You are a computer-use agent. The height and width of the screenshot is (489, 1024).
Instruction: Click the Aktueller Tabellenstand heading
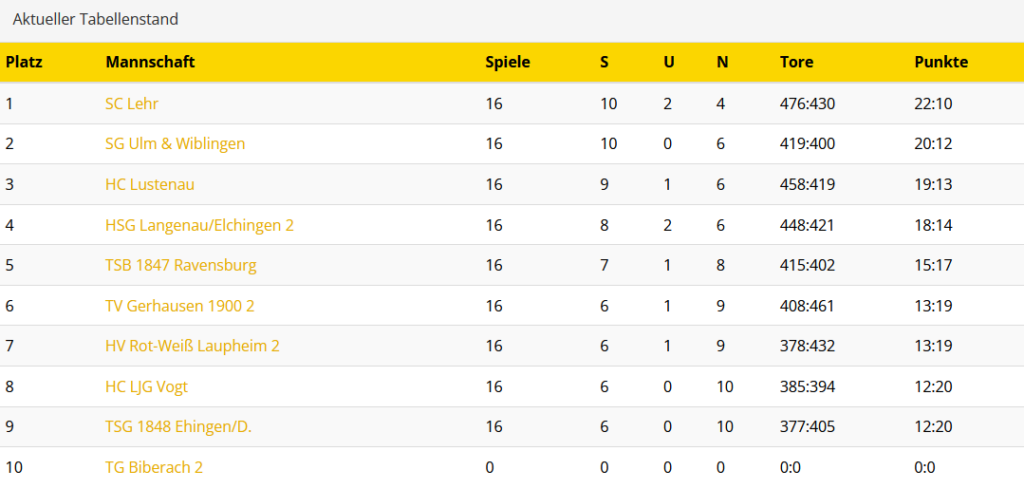pos(96,19)
